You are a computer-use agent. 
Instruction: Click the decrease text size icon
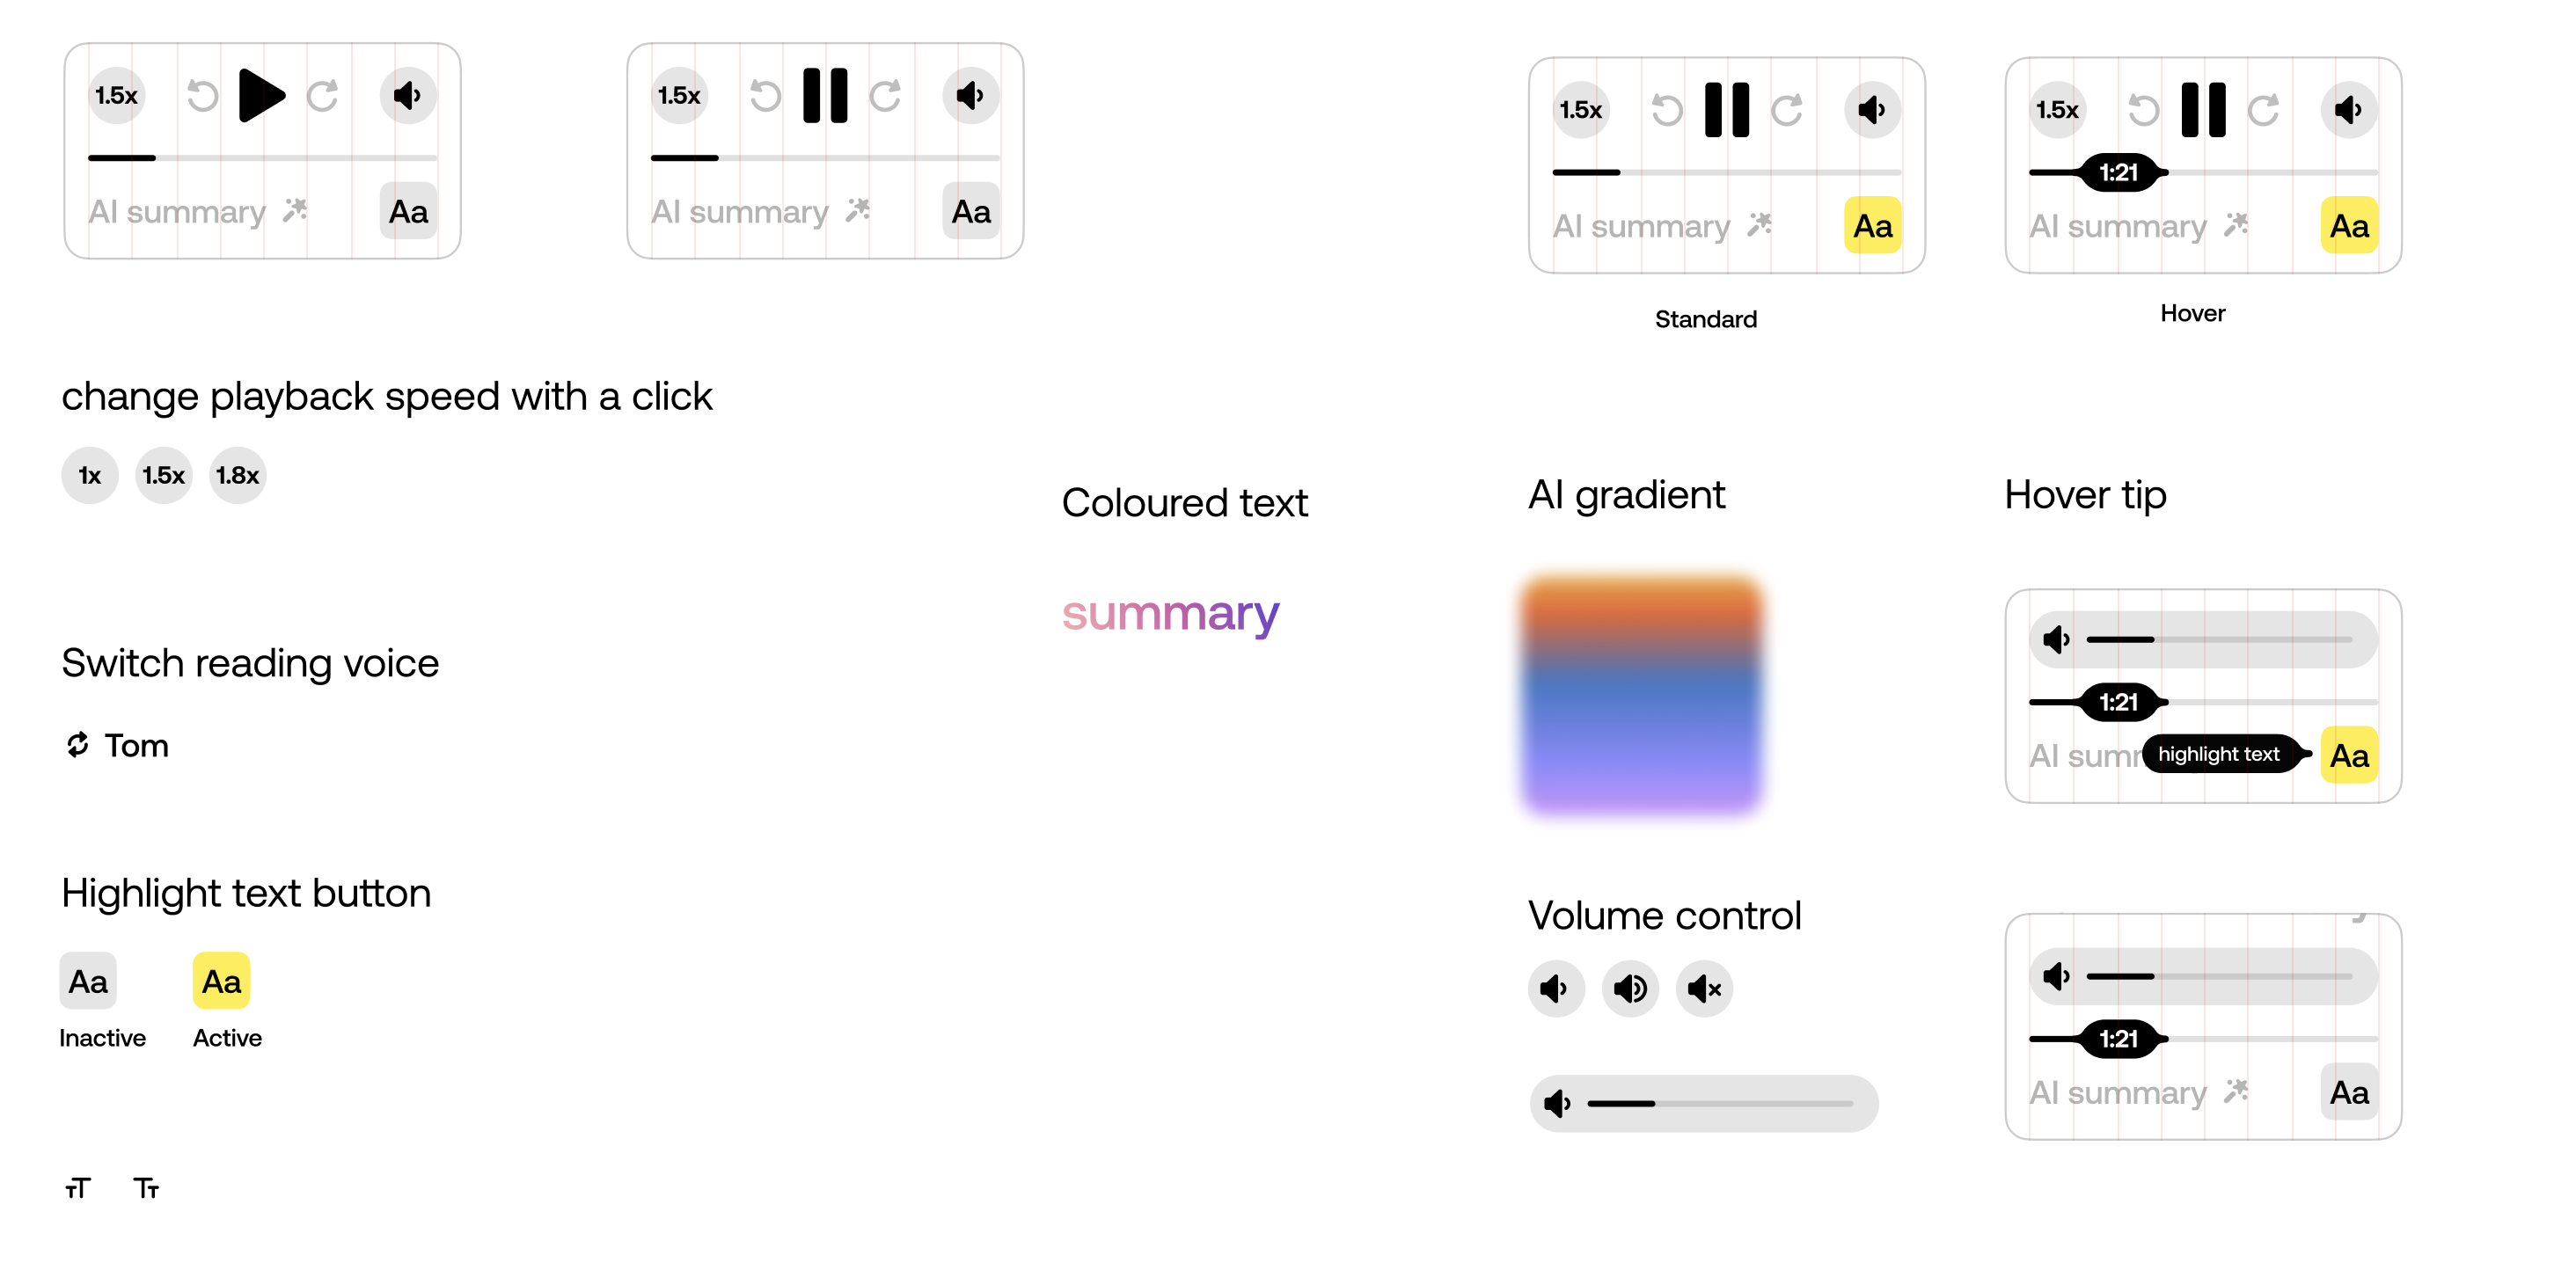(147, 1188)
